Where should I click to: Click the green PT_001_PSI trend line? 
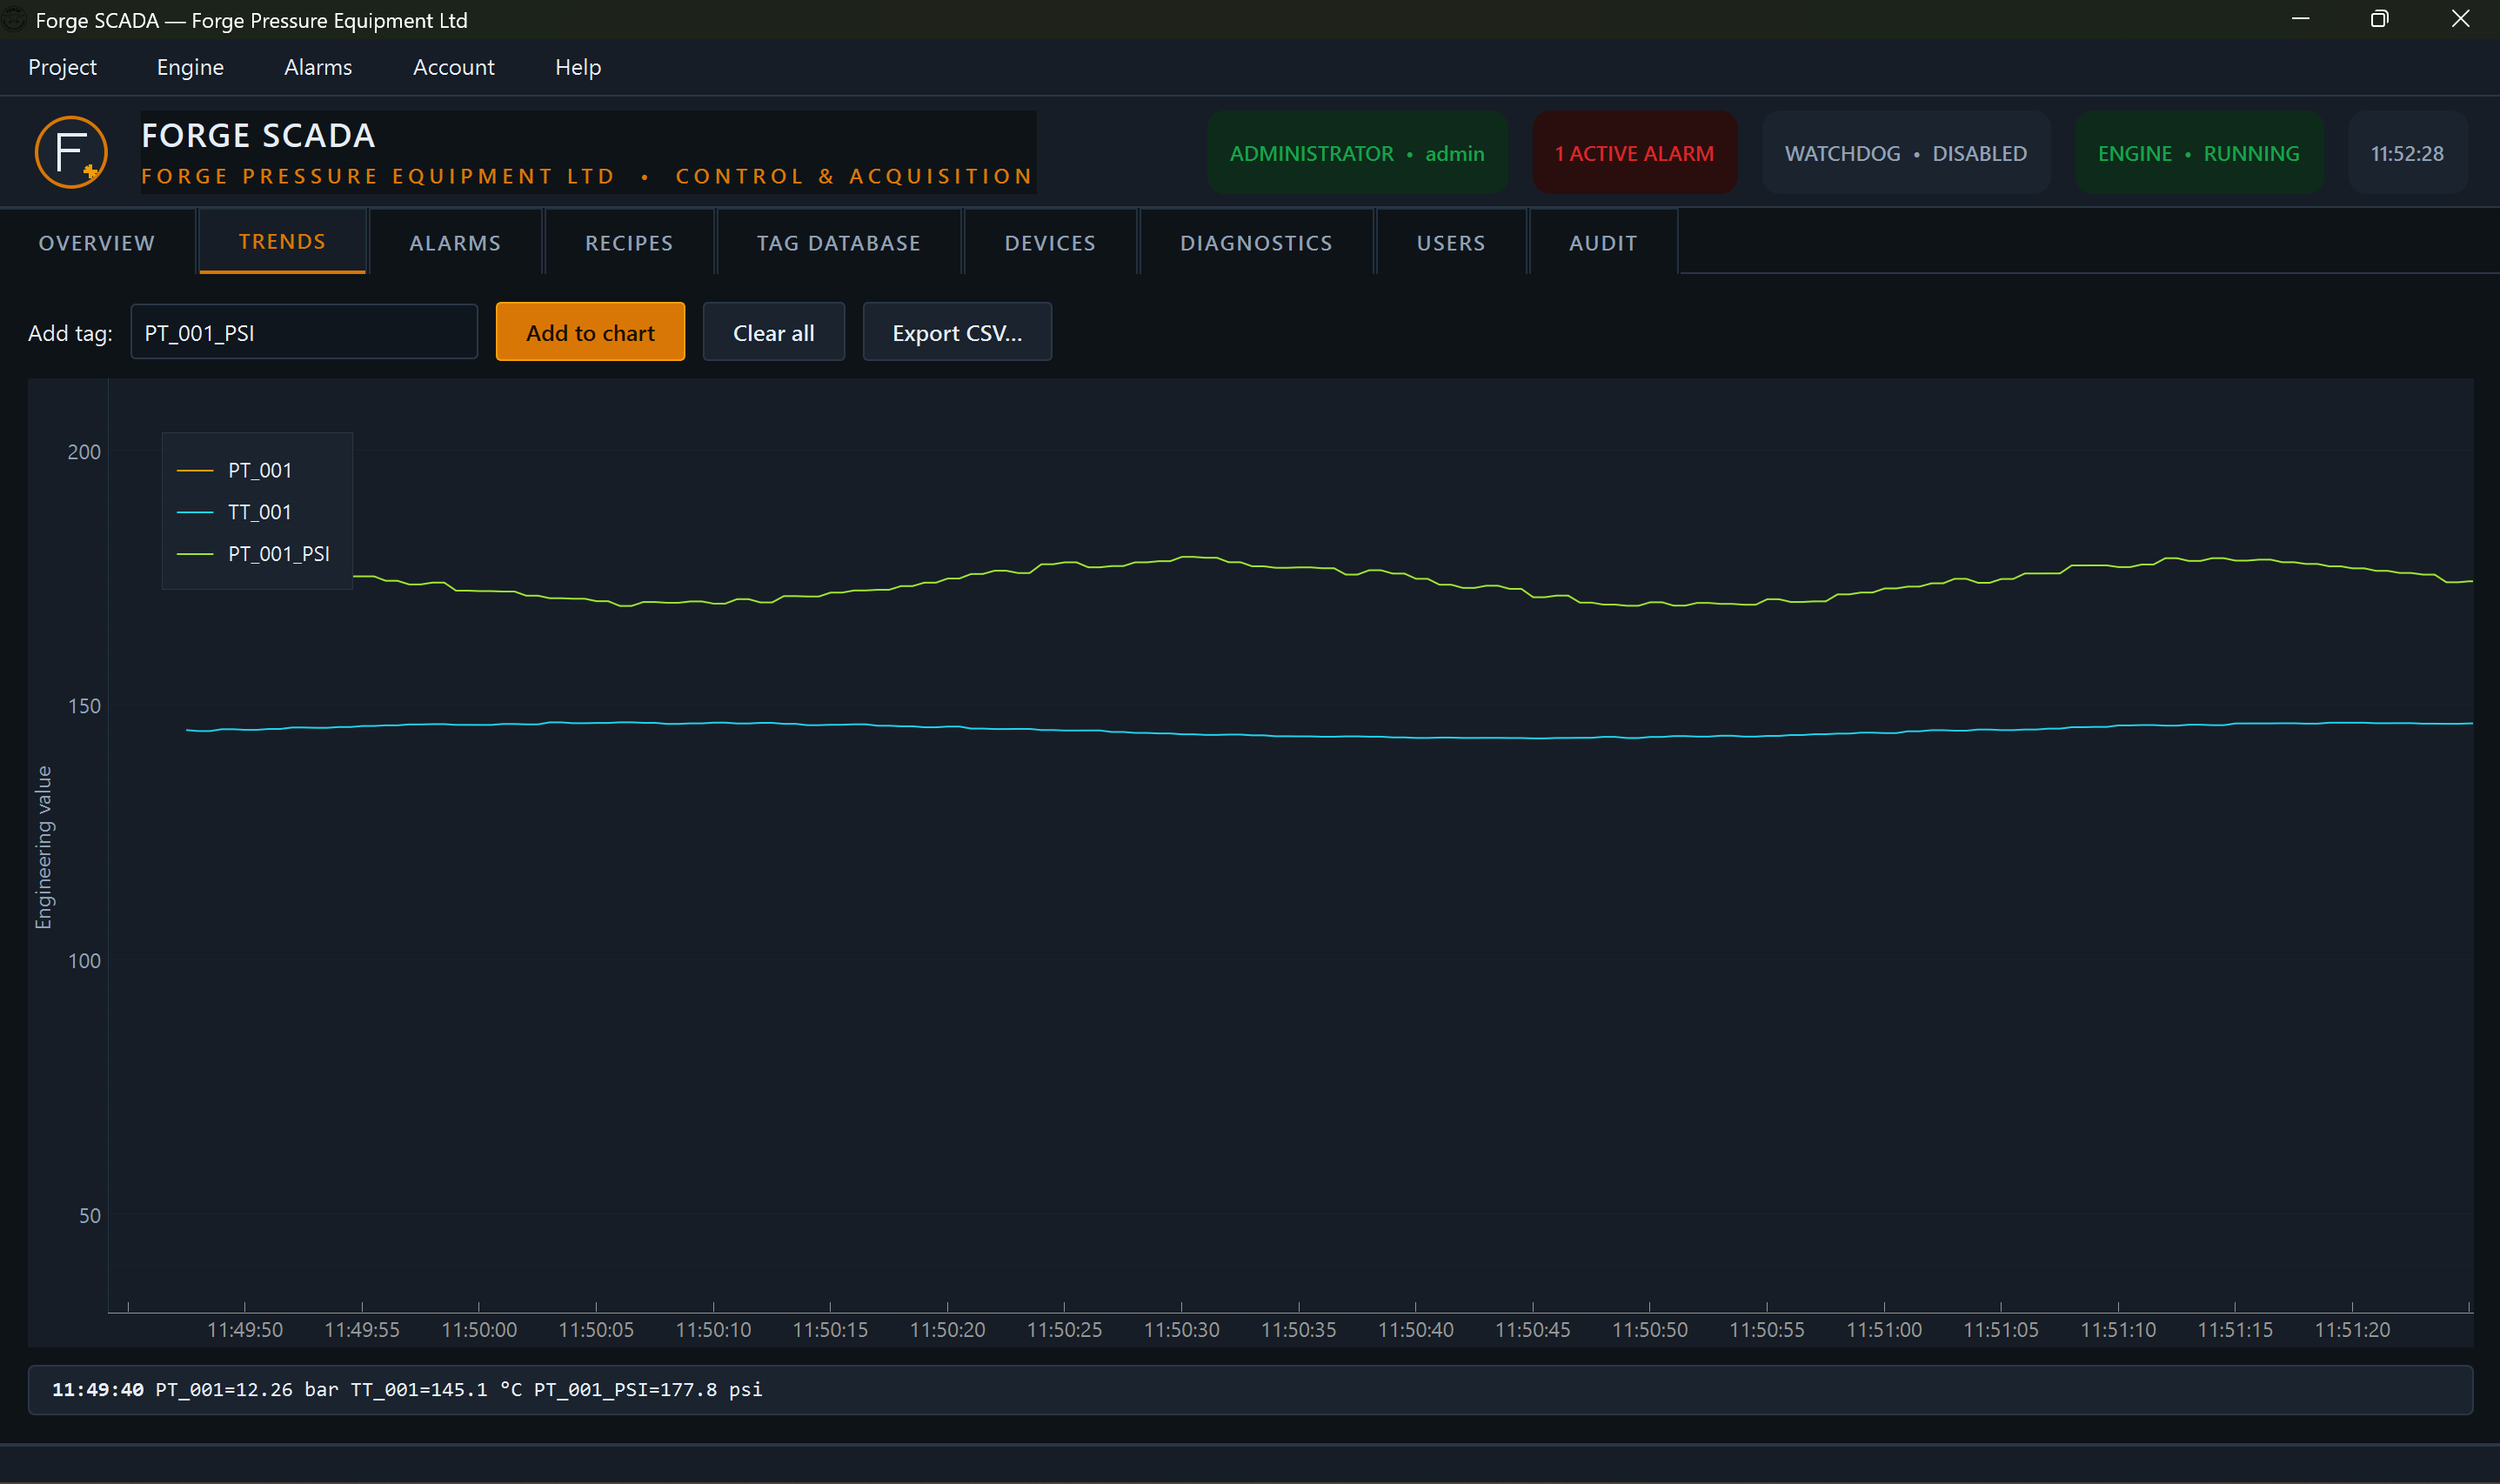(1300, 567)
